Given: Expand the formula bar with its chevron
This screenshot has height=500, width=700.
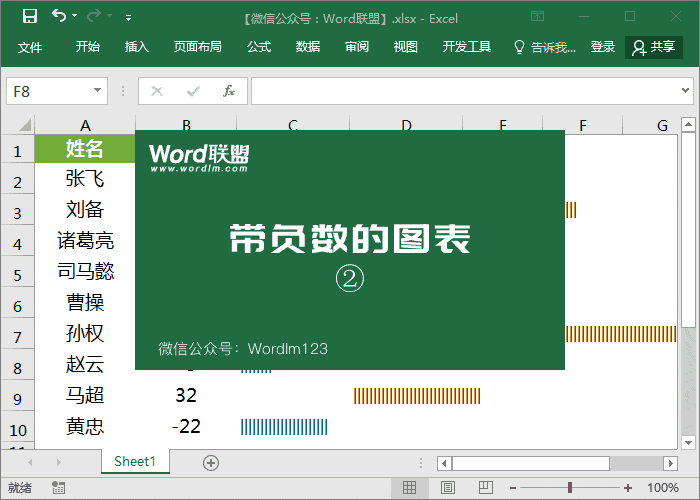Looking at the screenshot, I should [685, 91].
